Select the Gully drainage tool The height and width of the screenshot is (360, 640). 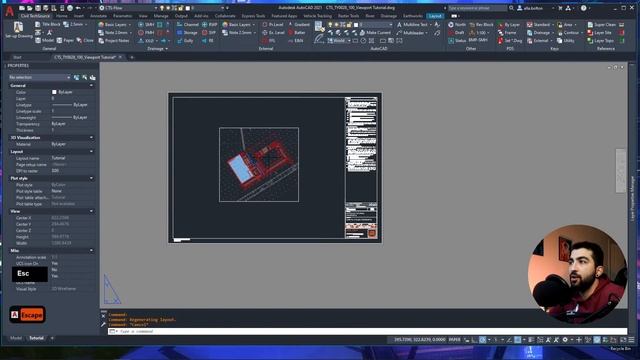point(185,40)
